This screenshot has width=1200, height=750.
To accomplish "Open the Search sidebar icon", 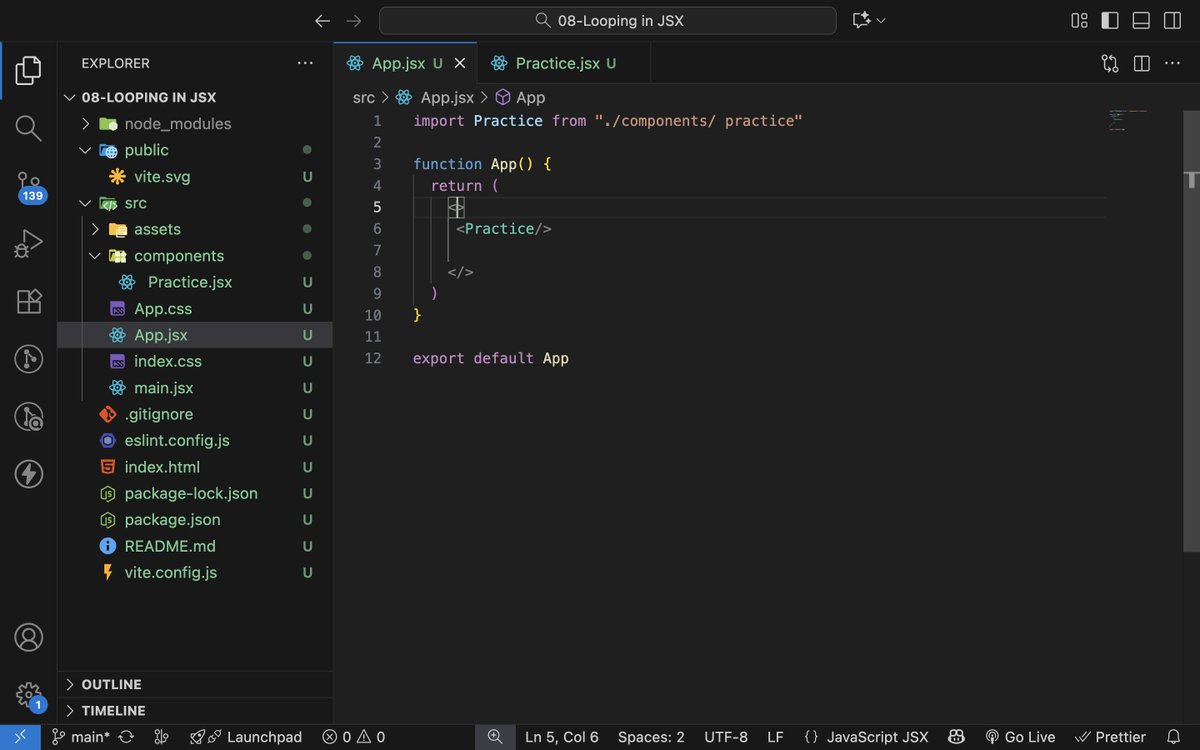I will [28, 128].
